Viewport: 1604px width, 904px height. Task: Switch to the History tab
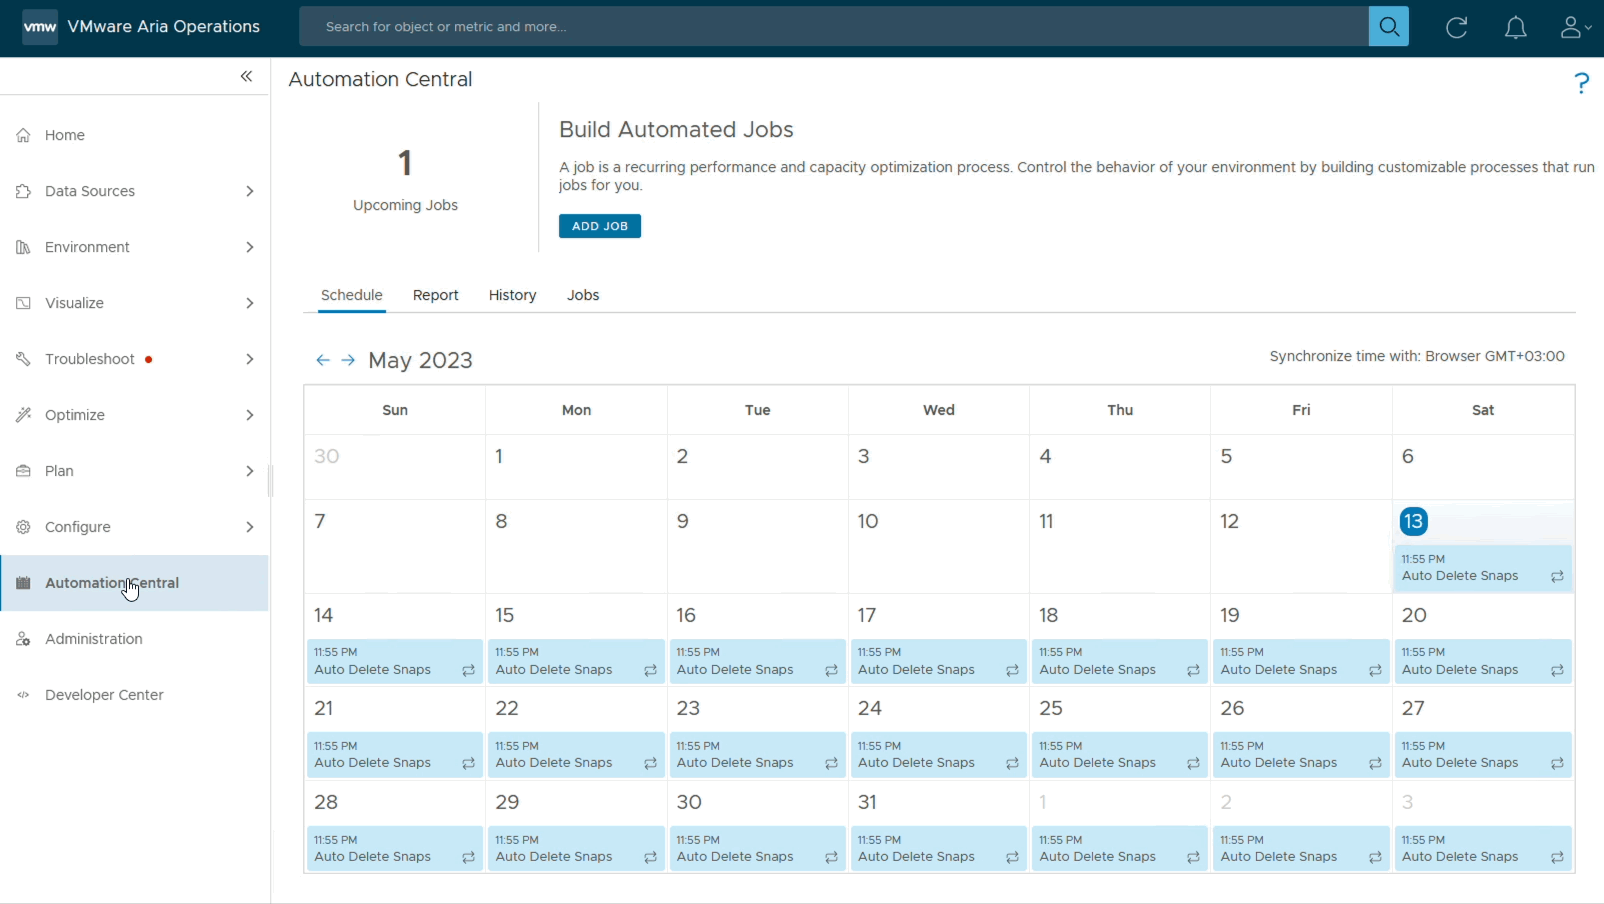[x=512, y=295]
